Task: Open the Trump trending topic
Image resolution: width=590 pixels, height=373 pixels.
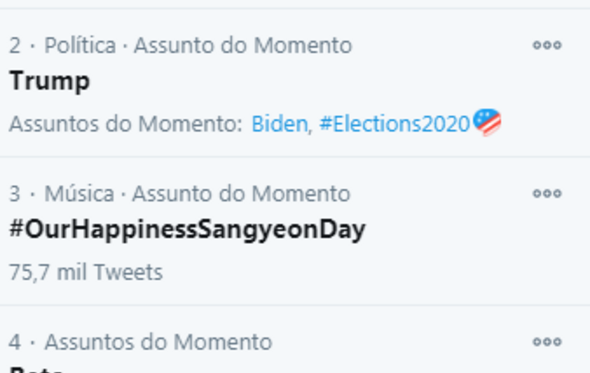Action: point(50,81)
